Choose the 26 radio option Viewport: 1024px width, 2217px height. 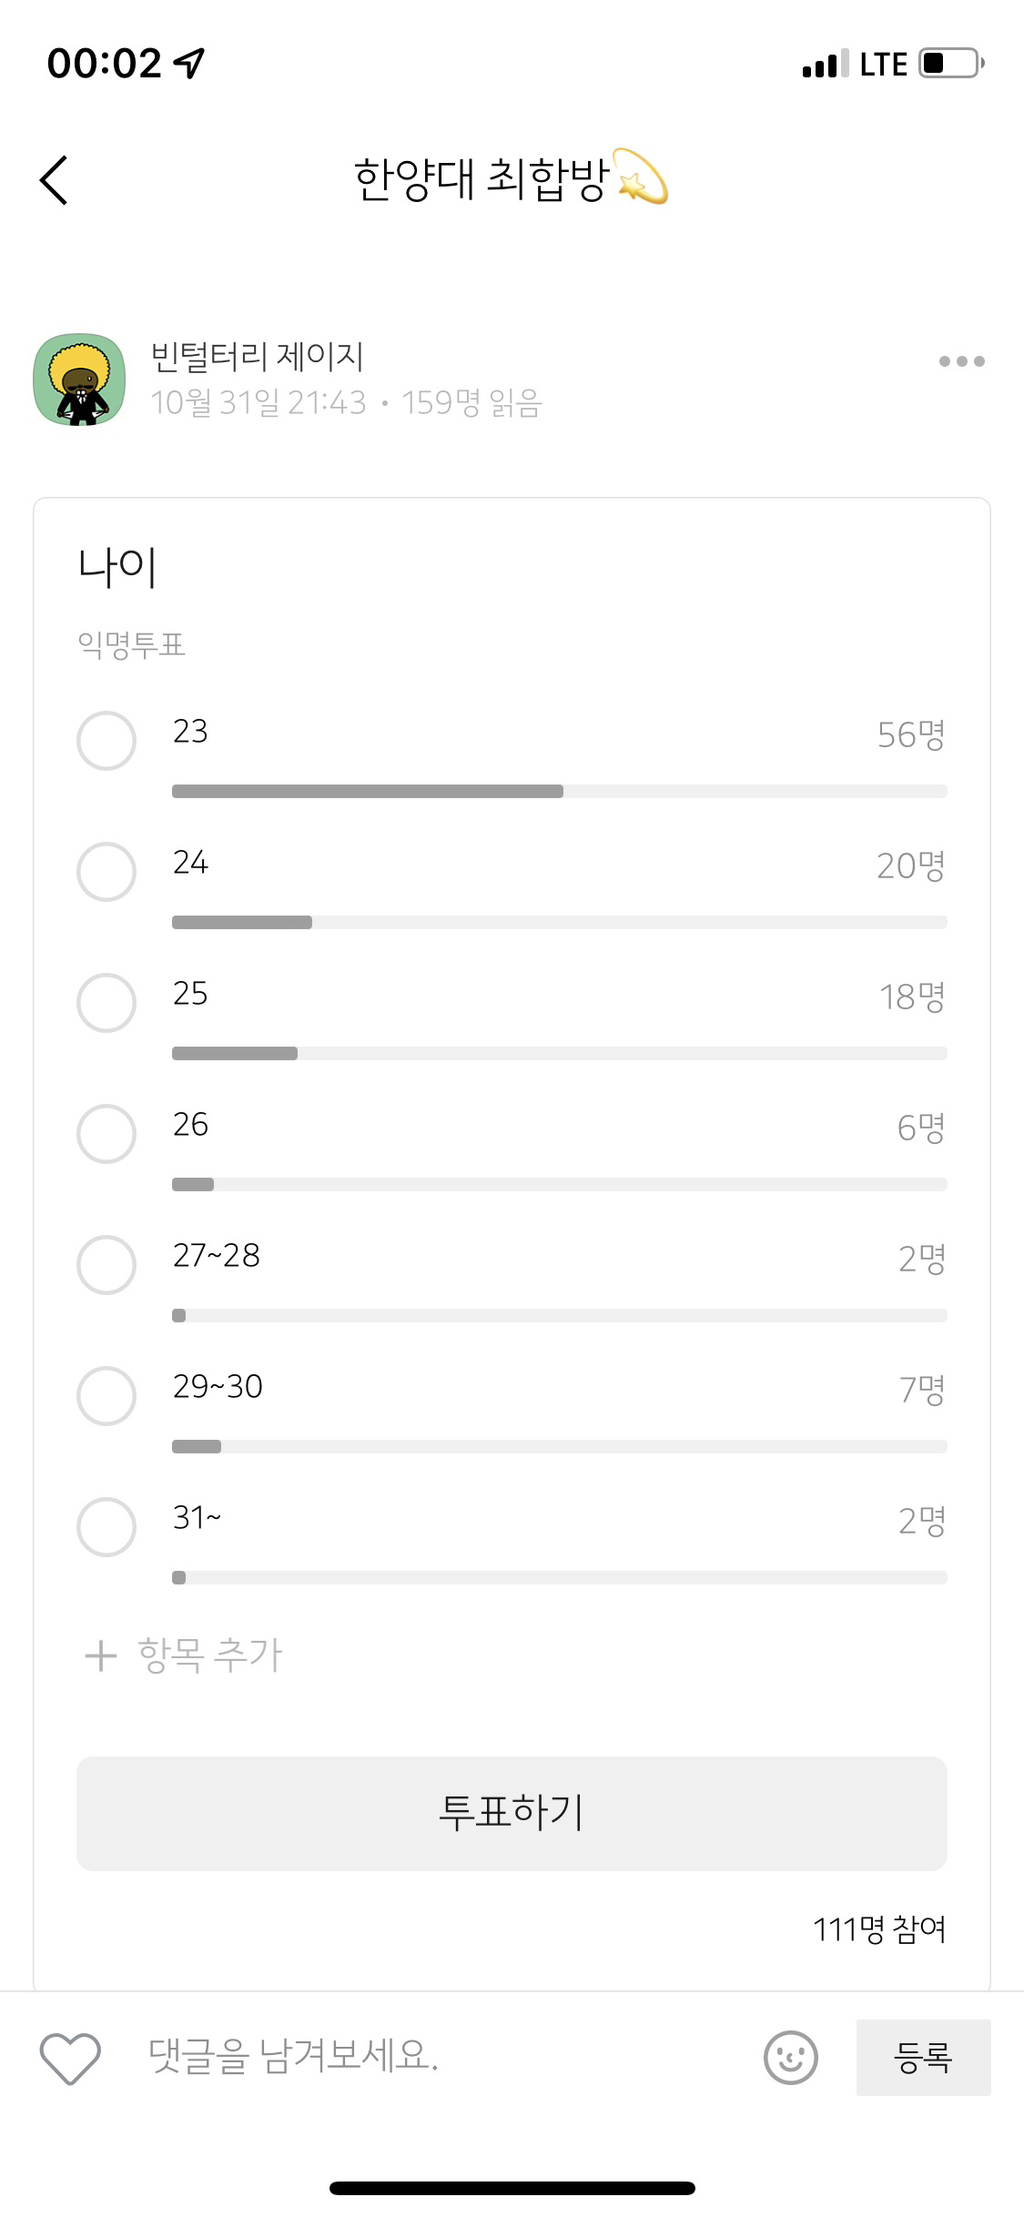pos(106,1134)
